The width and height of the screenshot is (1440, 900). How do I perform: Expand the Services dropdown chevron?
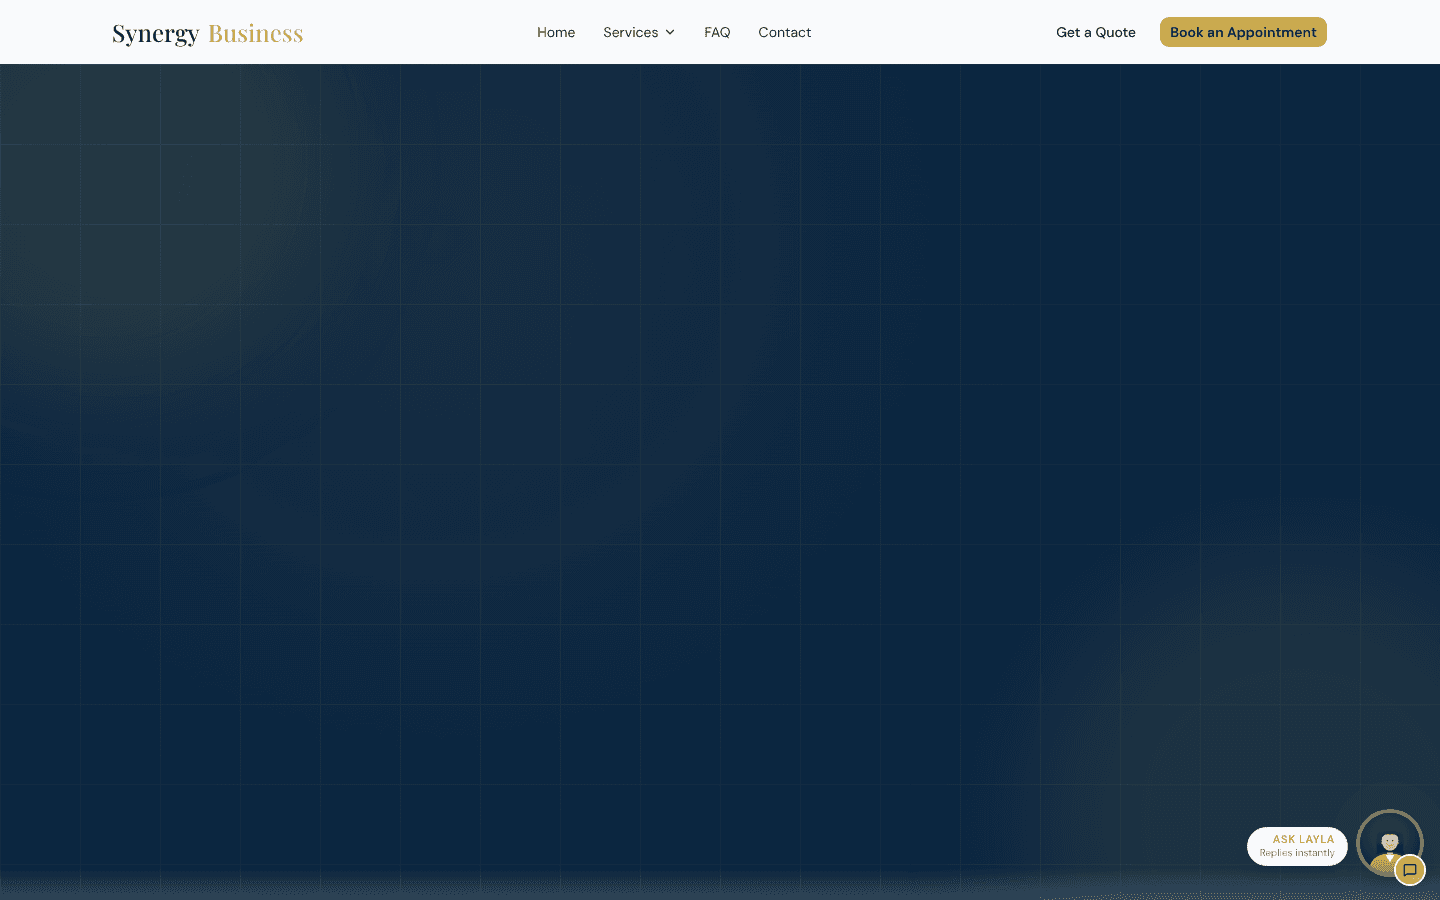[x=670, y=32]
